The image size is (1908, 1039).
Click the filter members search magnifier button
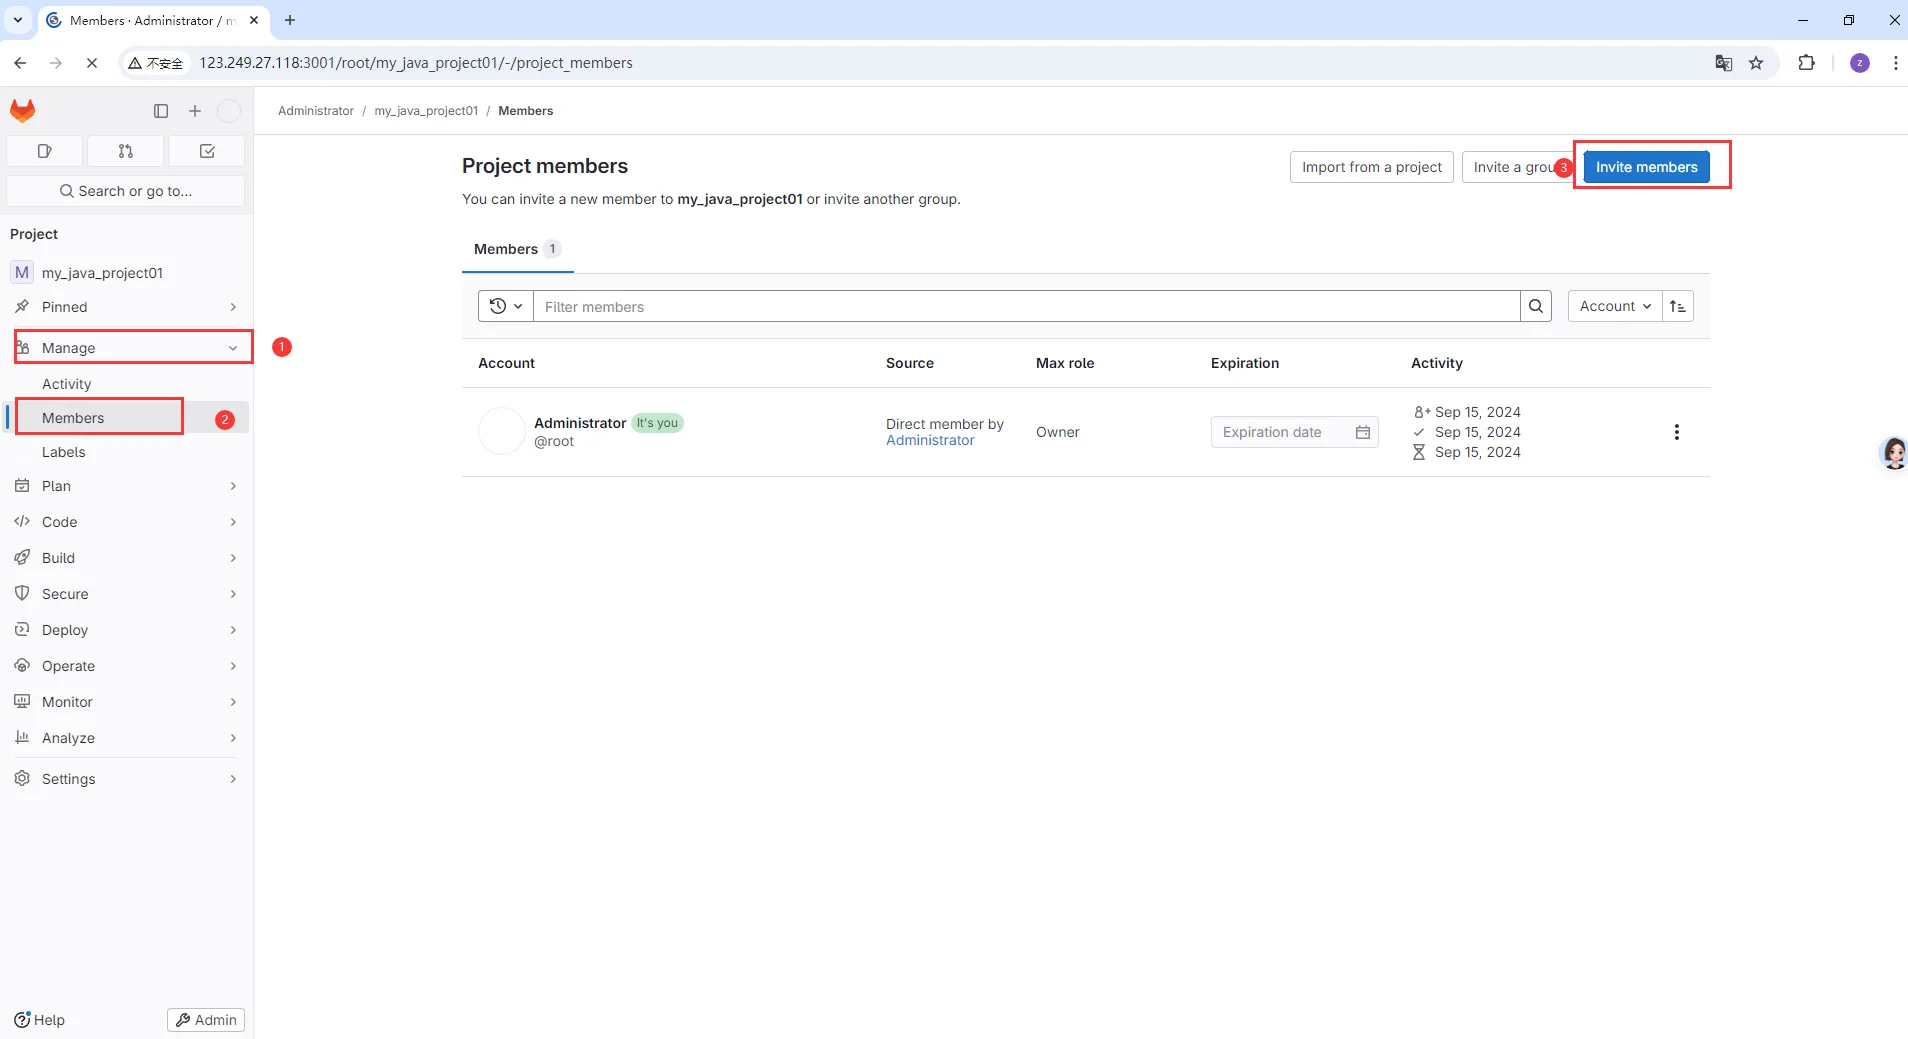pyautogui.click(x=1536, y=306)
